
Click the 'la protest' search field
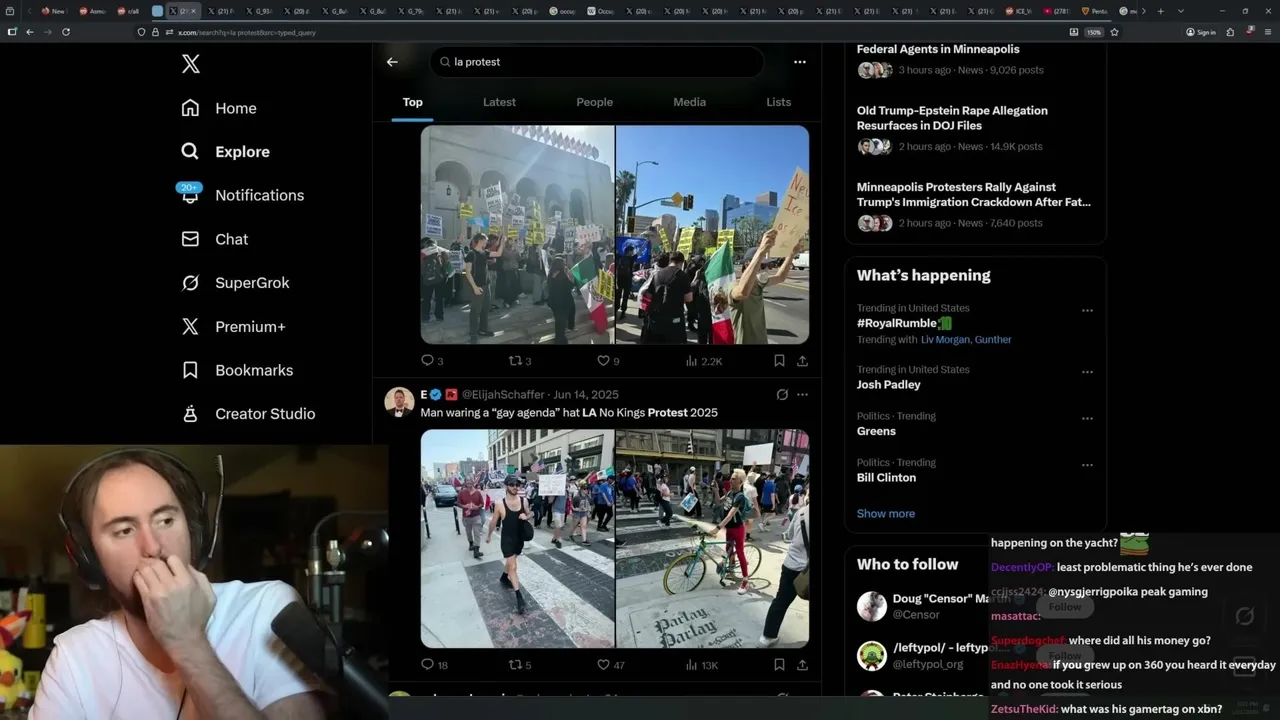pos(597,62)
